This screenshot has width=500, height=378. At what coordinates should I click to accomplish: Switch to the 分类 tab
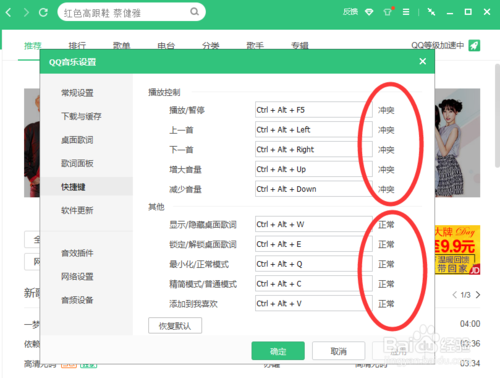tap(211, 46)
